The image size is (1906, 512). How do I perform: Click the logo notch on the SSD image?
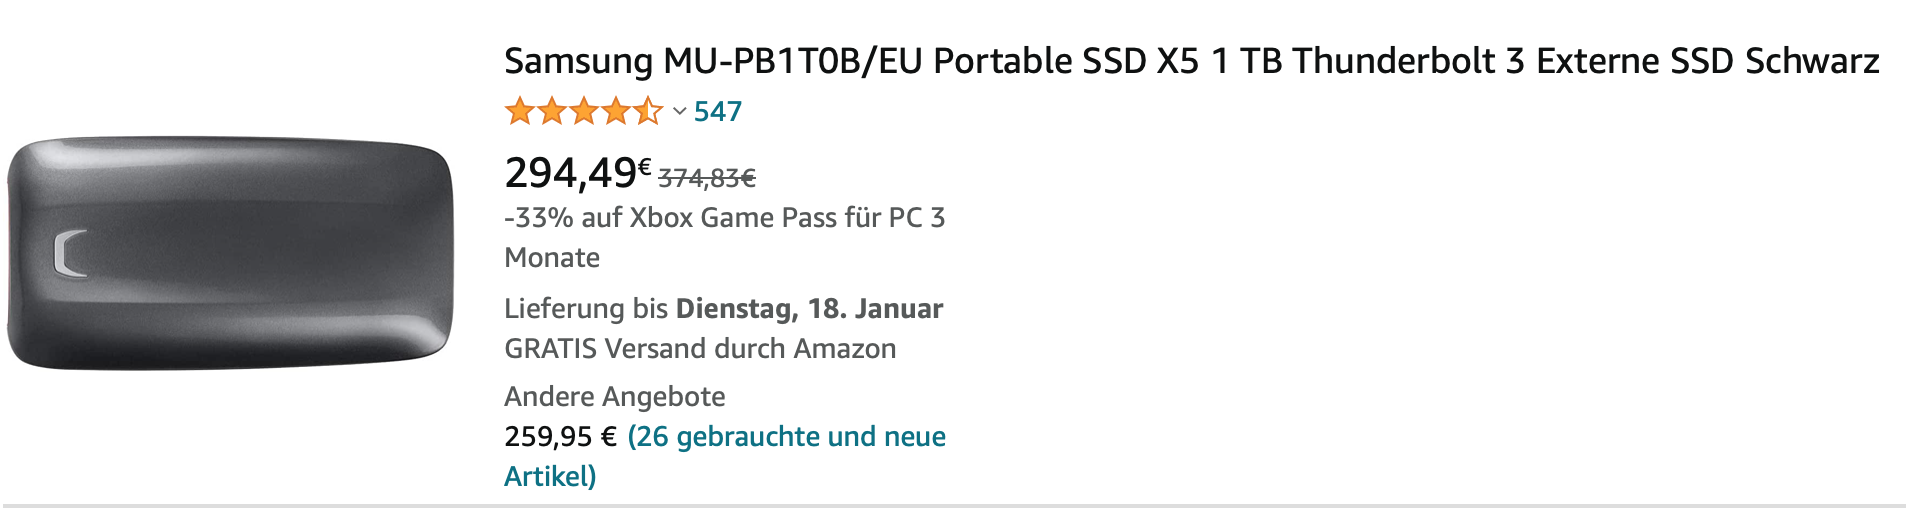[70, 253]
